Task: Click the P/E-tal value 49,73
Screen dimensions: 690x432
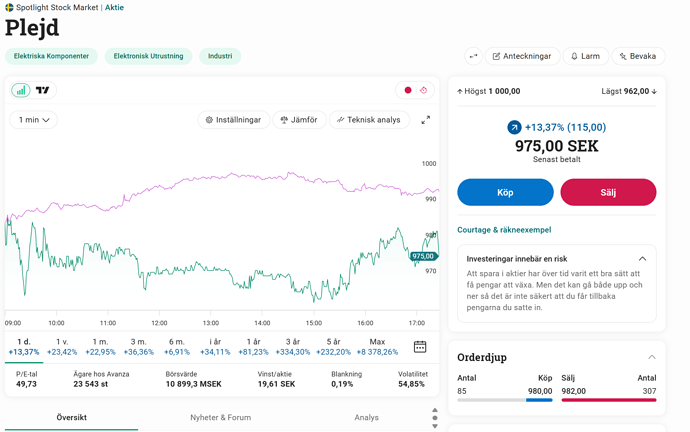Action: coord(26,384)
